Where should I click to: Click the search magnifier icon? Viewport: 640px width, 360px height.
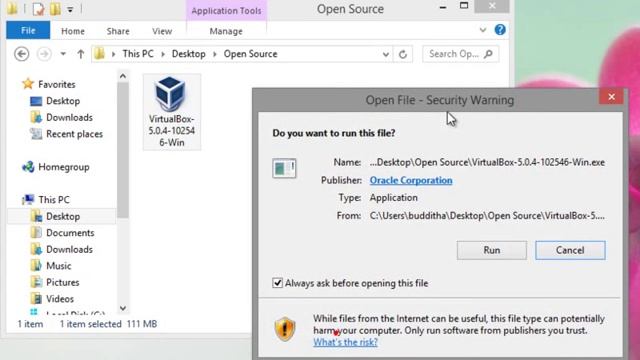pyautogui.click(x=489, y=54)
